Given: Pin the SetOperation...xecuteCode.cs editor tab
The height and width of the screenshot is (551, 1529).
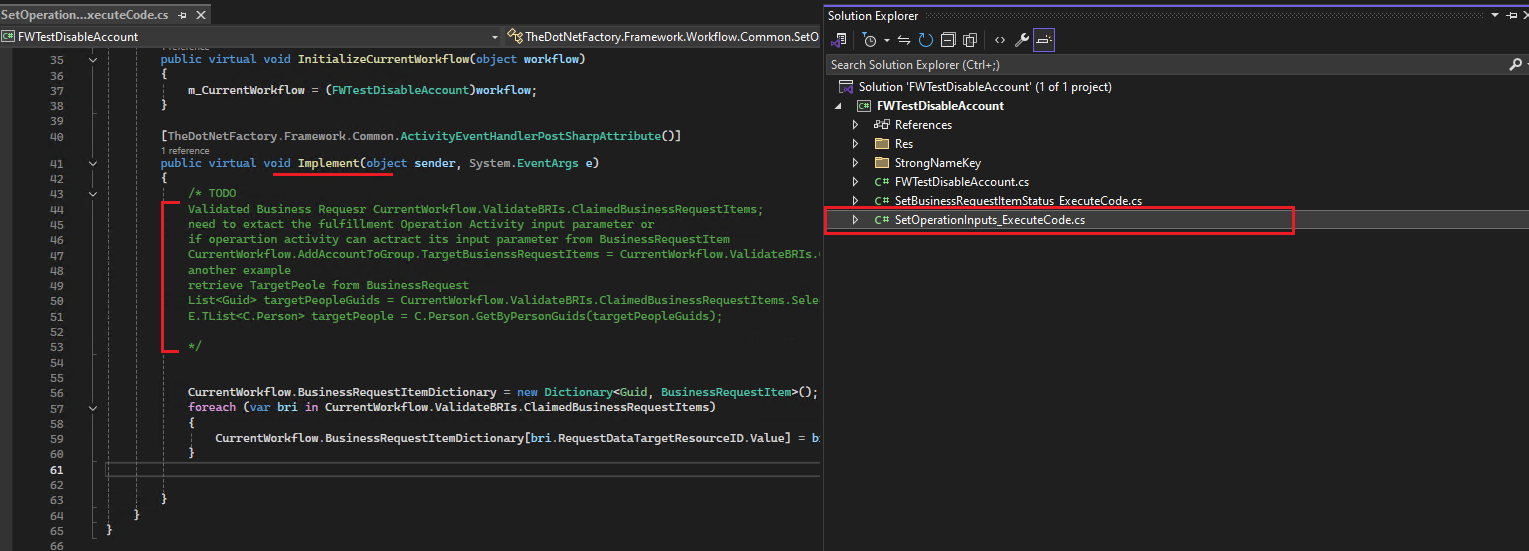Looking at the screenshot, I should coord(181,16).
